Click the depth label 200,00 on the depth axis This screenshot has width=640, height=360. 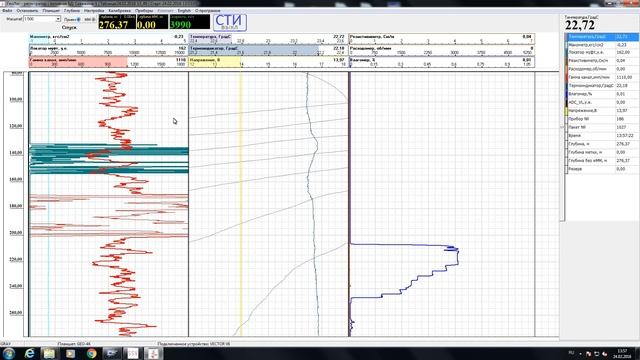pyautogui.click(x=16, y=233)
